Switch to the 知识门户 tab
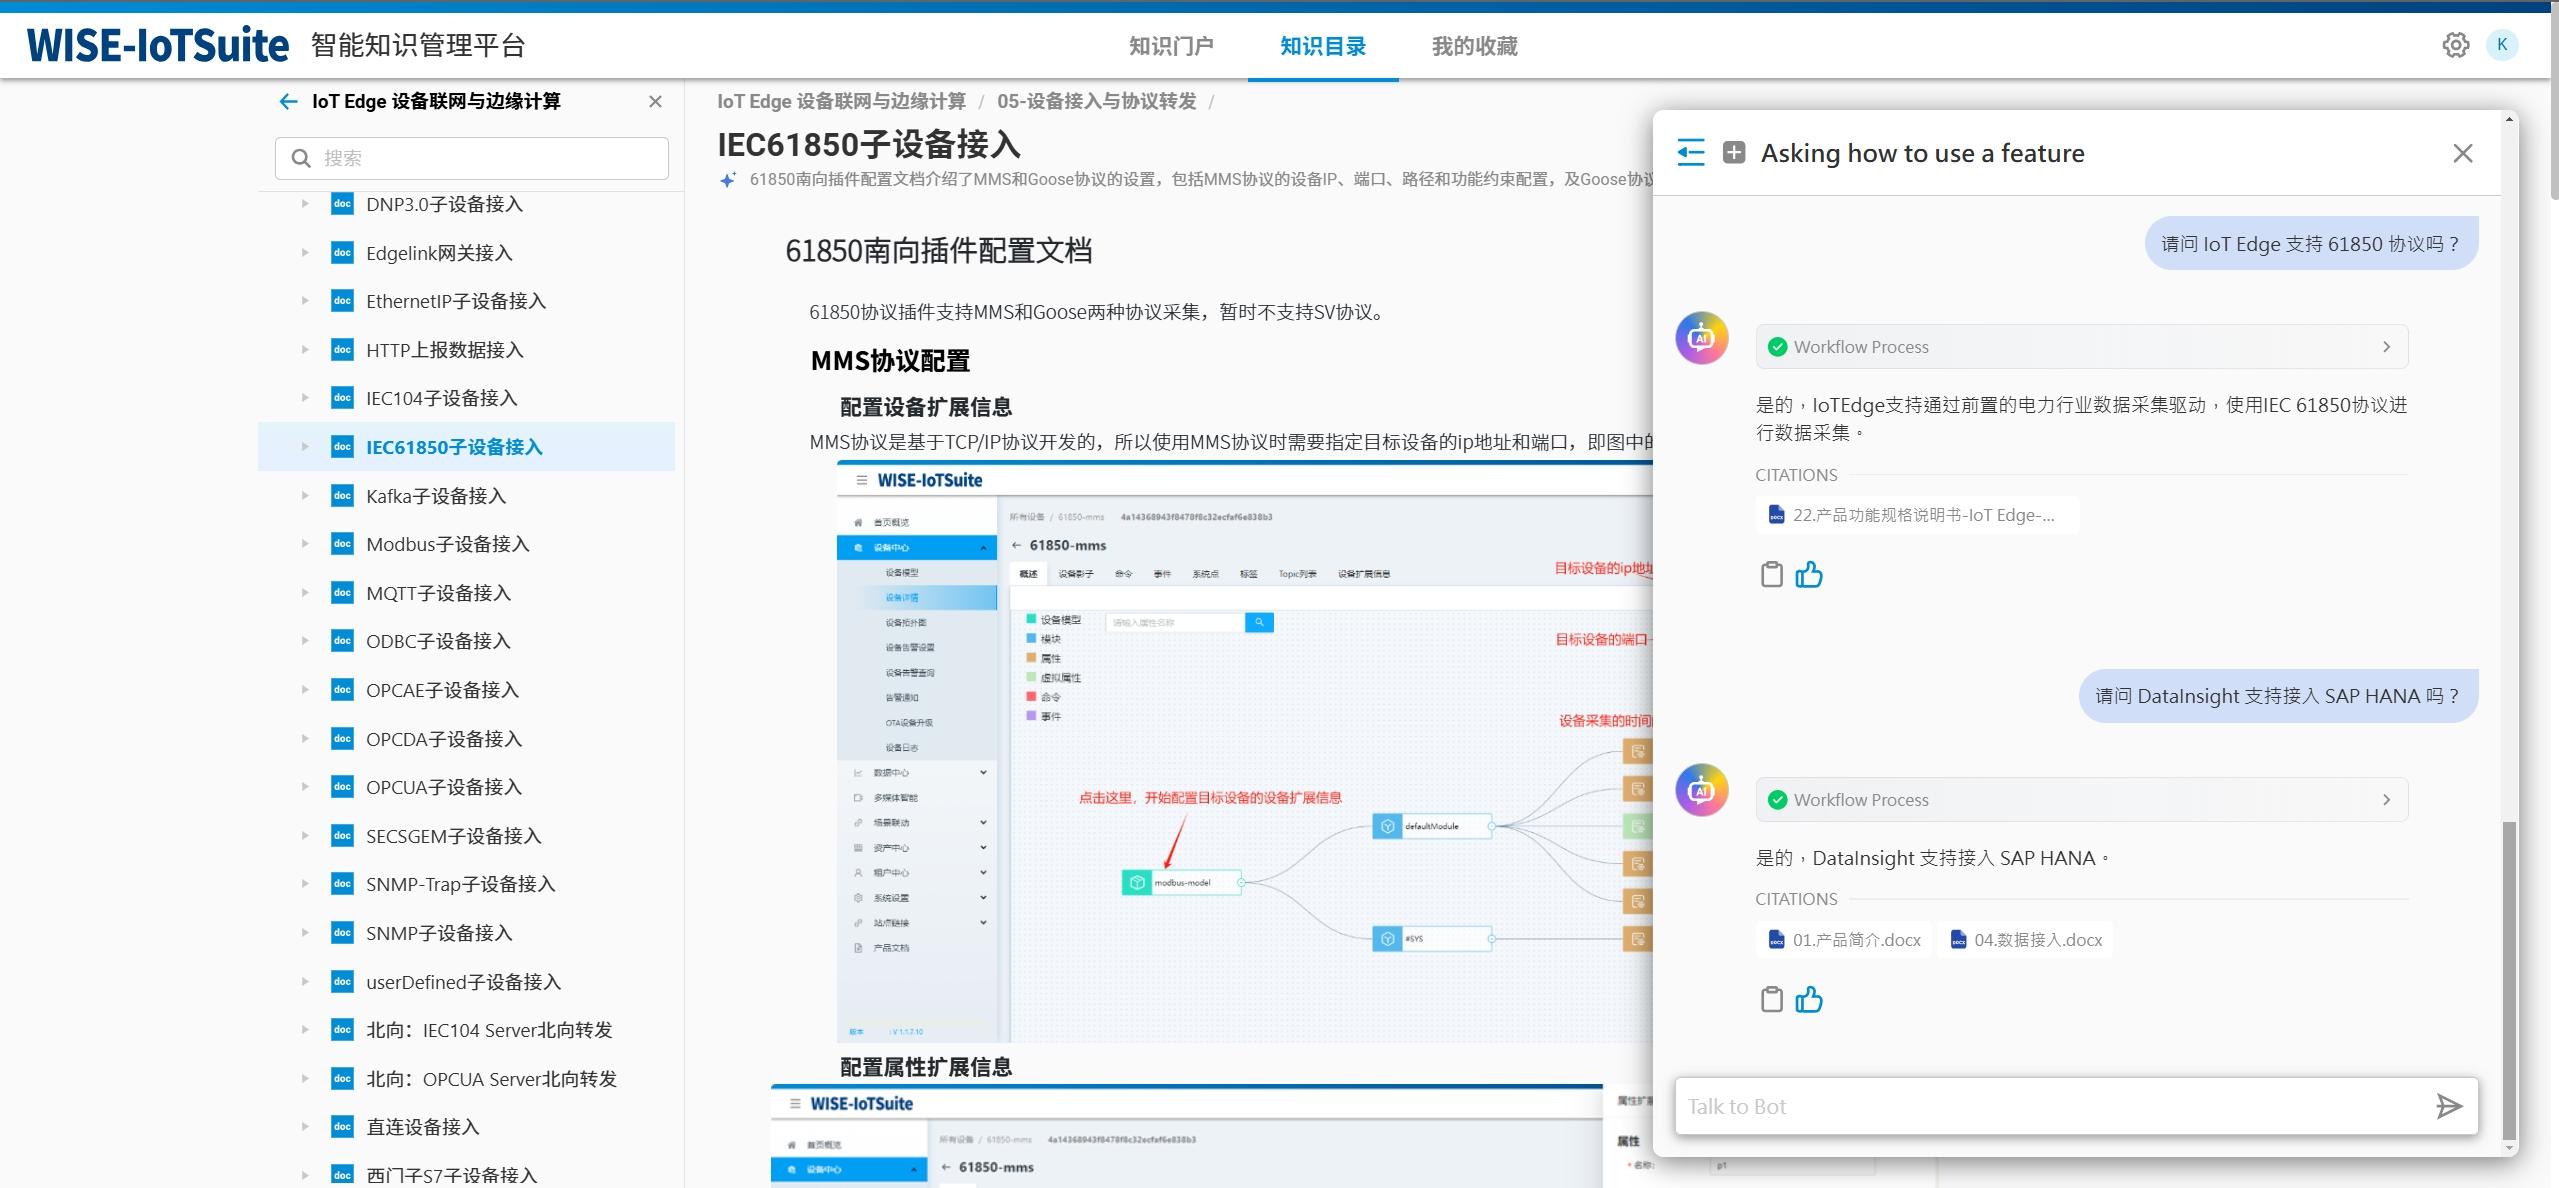 pyautogui.click(x=1170, y=46)
